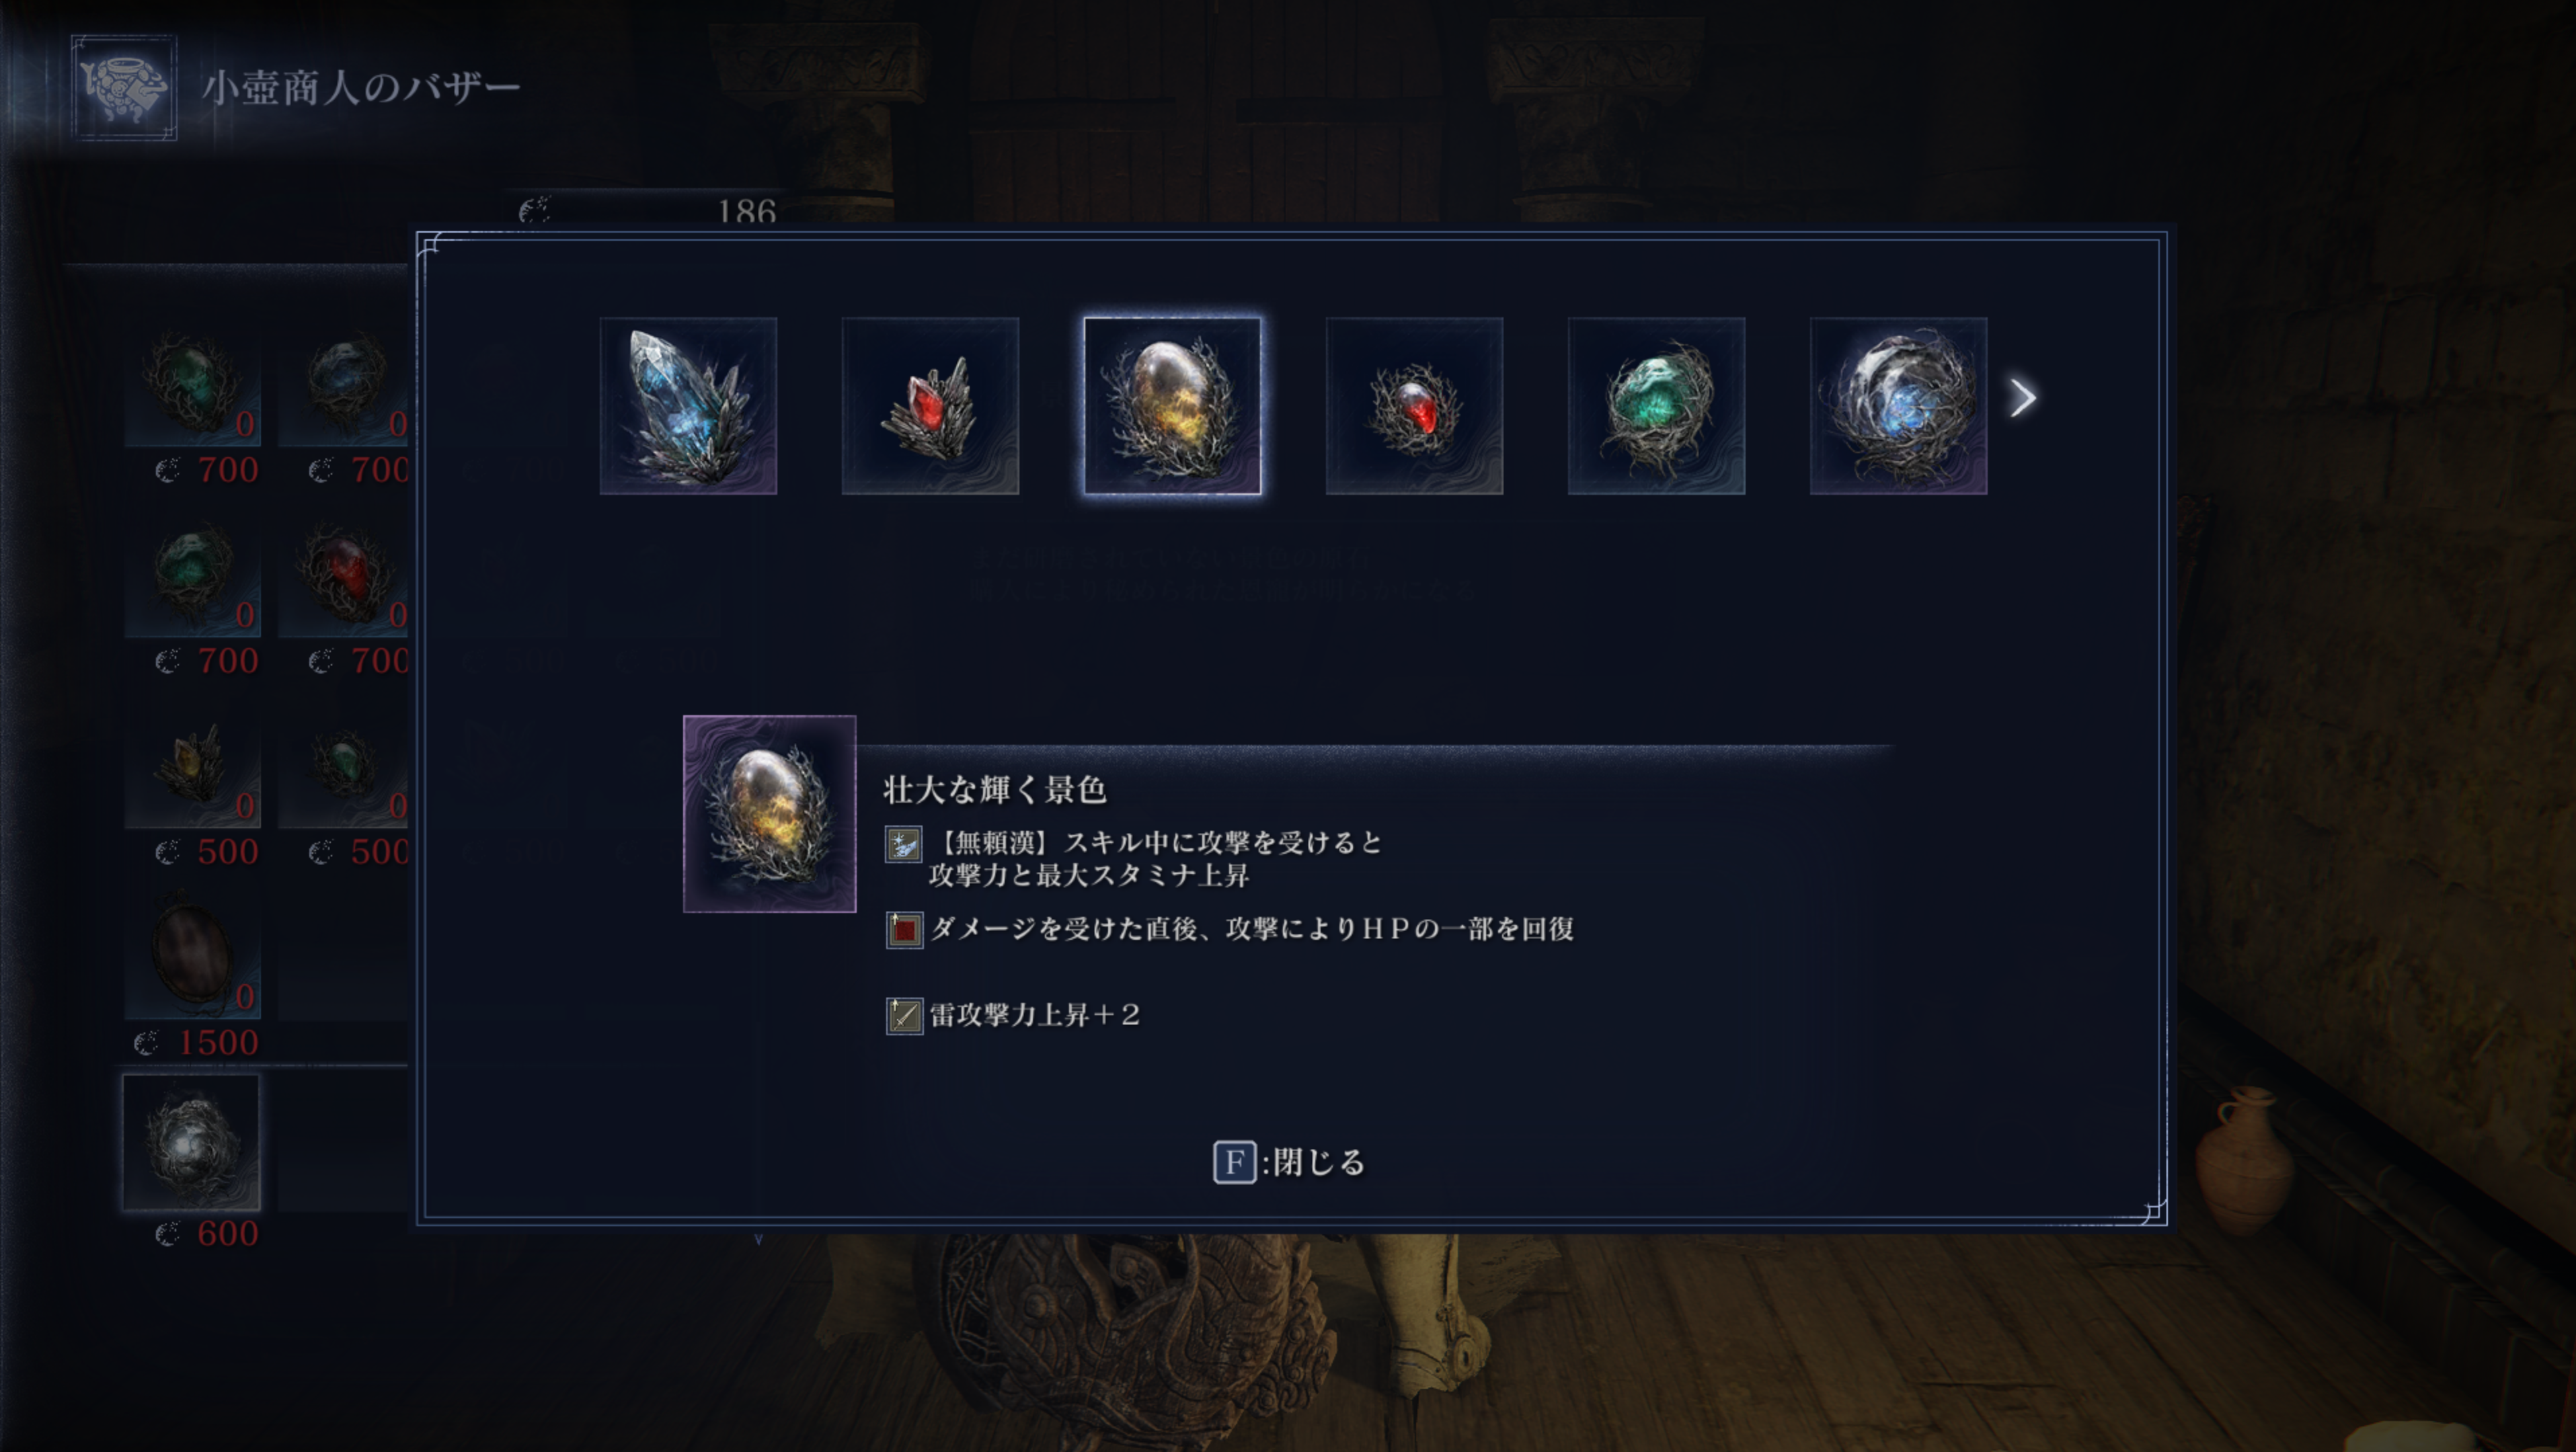The width and height of the screenshot is (2576, 1452).
Task: Click the red HP recovery effect icon
Action: click(904, 930)
